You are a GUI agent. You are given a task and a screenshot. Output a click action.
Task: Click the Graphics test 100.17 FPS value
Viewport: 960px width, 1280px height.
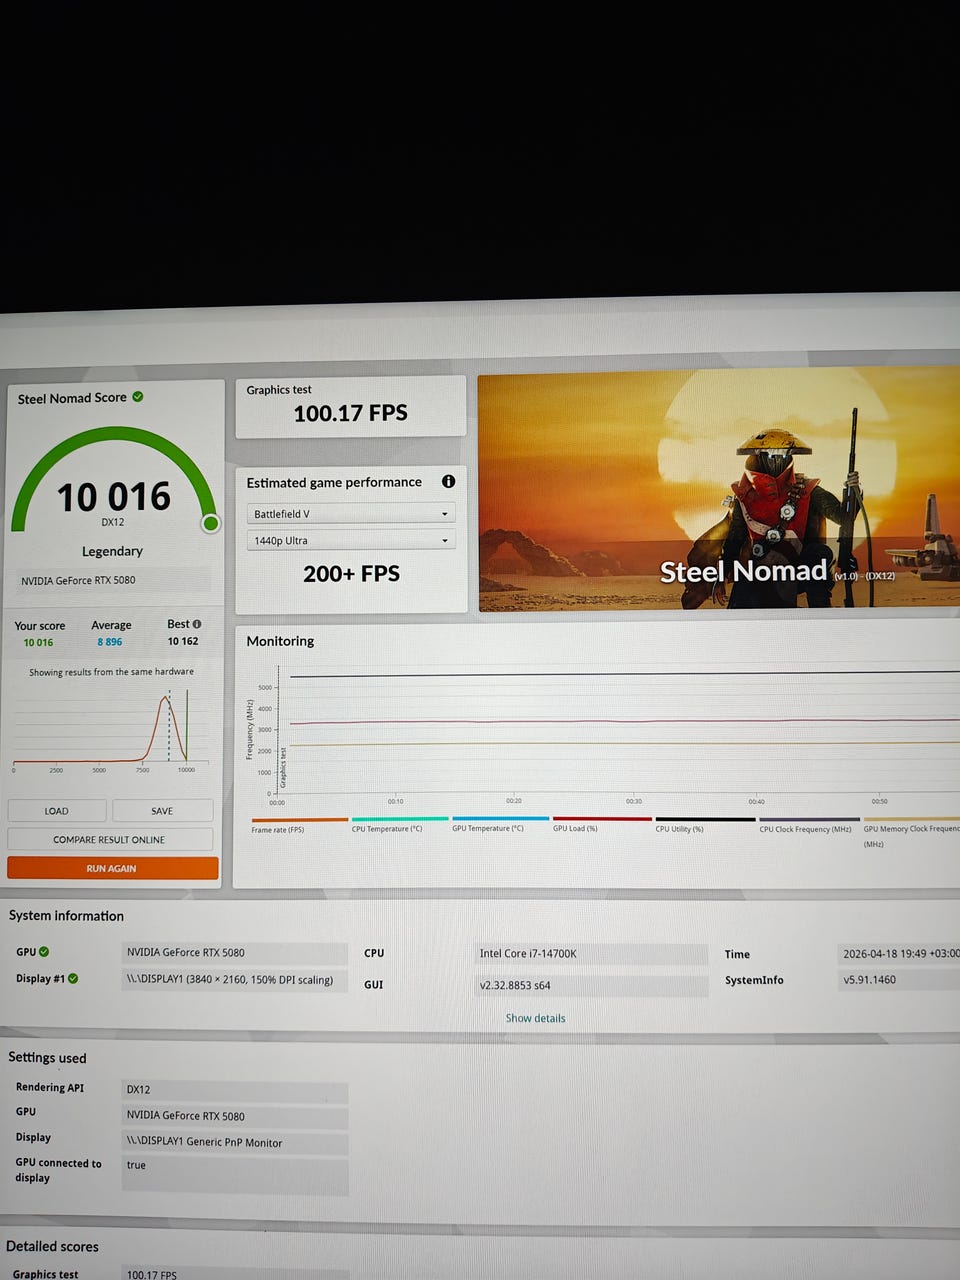click(350, 413)
